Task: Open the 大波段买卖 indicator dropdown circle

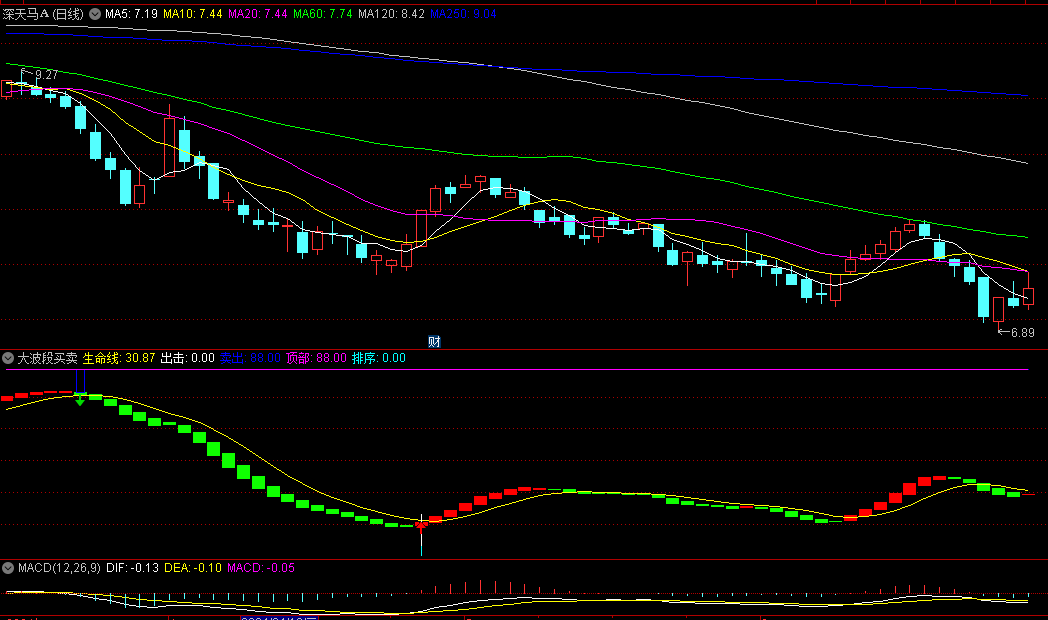Action: 8,358
